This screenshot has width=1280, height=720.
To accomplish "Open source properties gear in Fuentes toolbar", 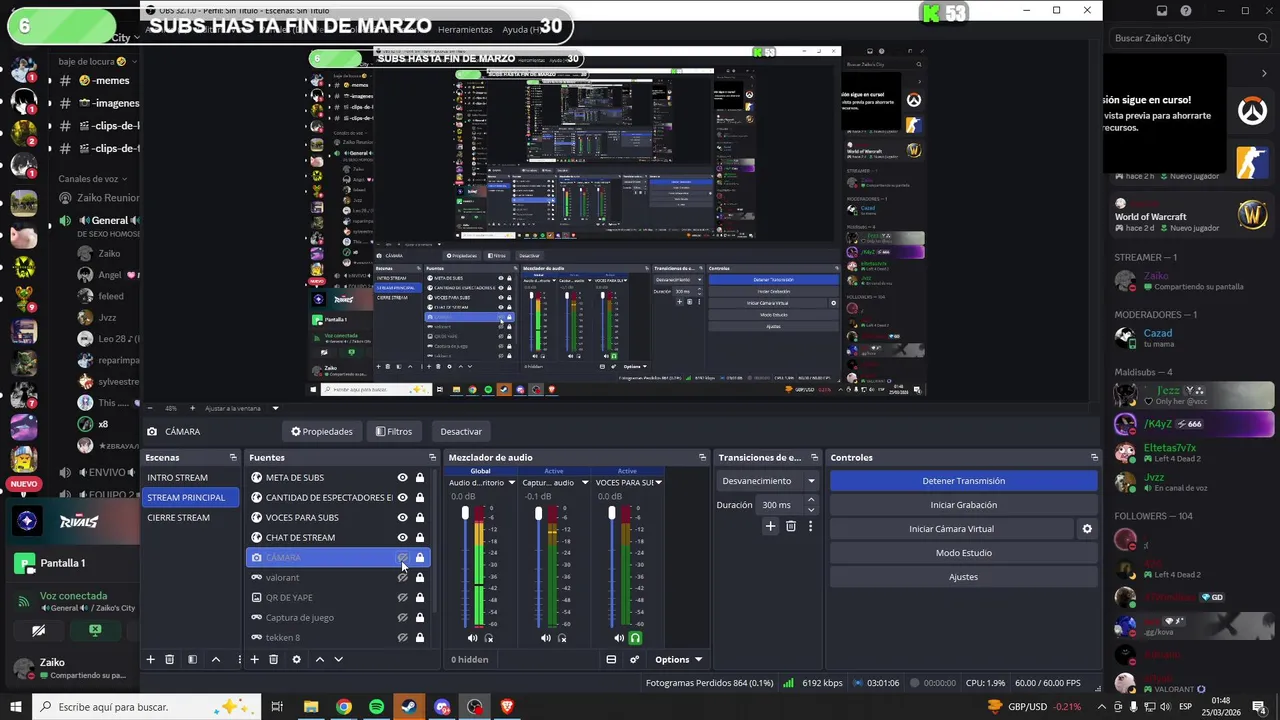I will [x=296, y=659].
